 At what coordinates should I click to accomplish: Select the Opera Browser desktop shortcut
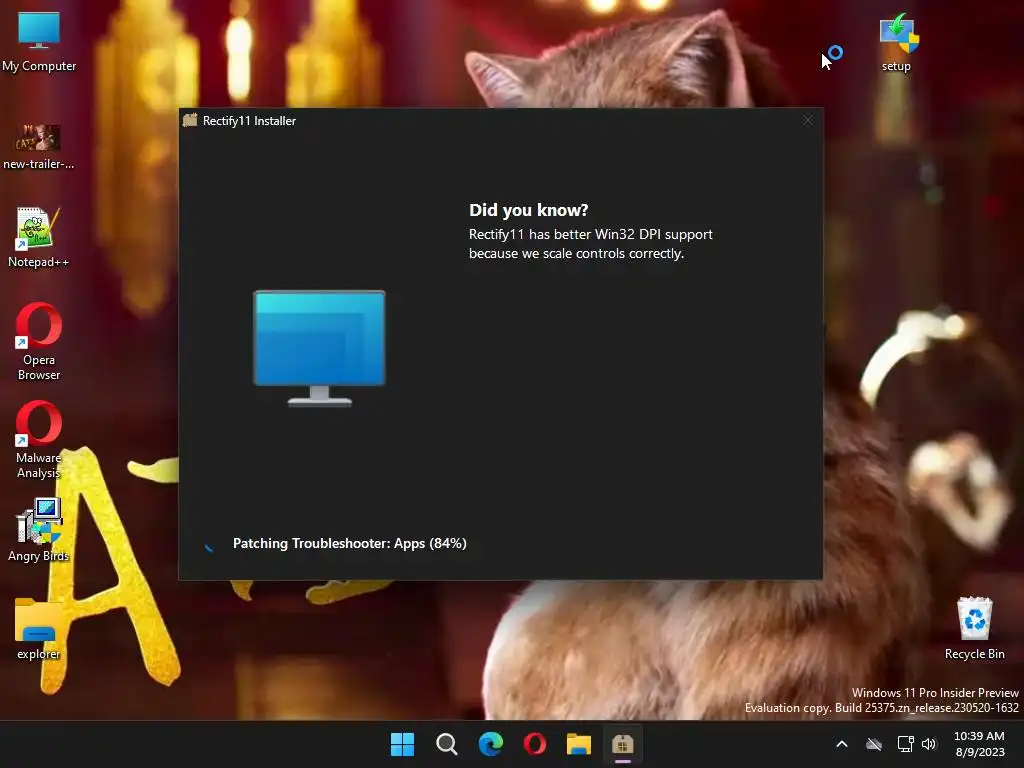coord(39,342)
